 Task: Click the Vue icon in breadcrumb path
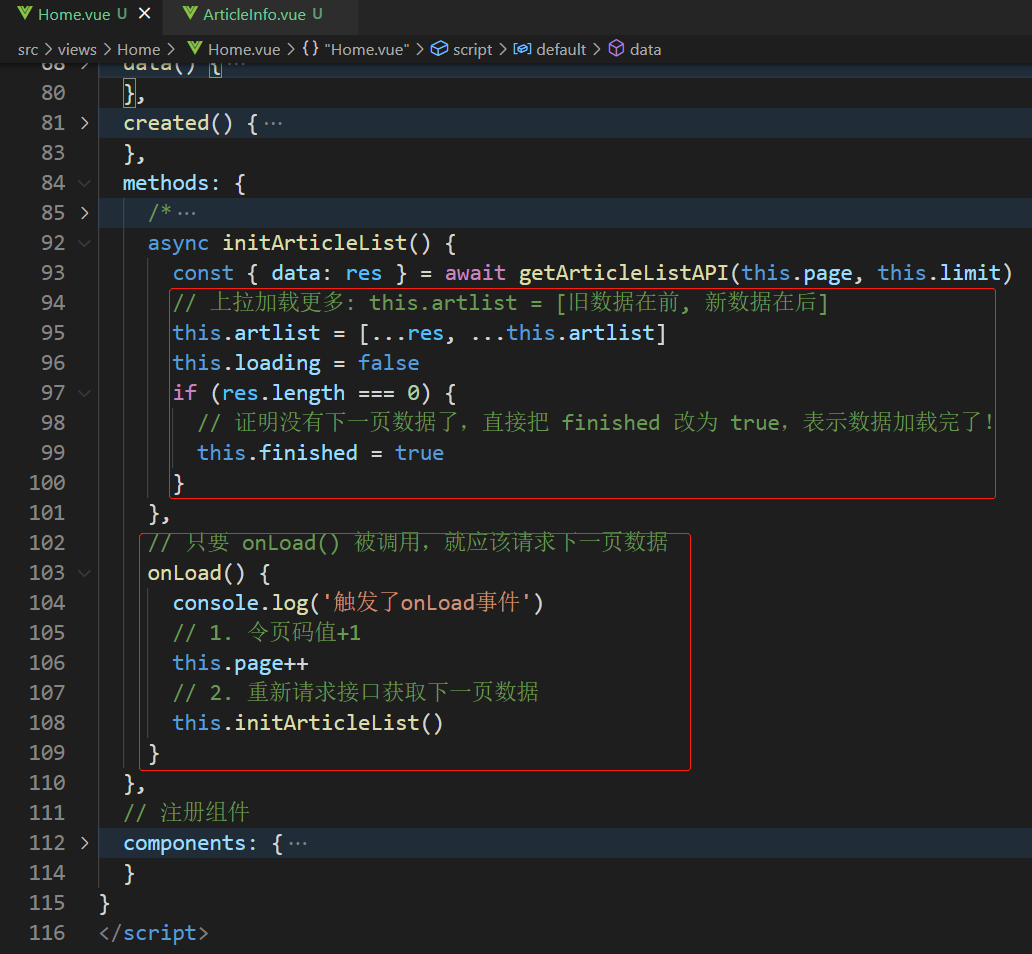195,49
